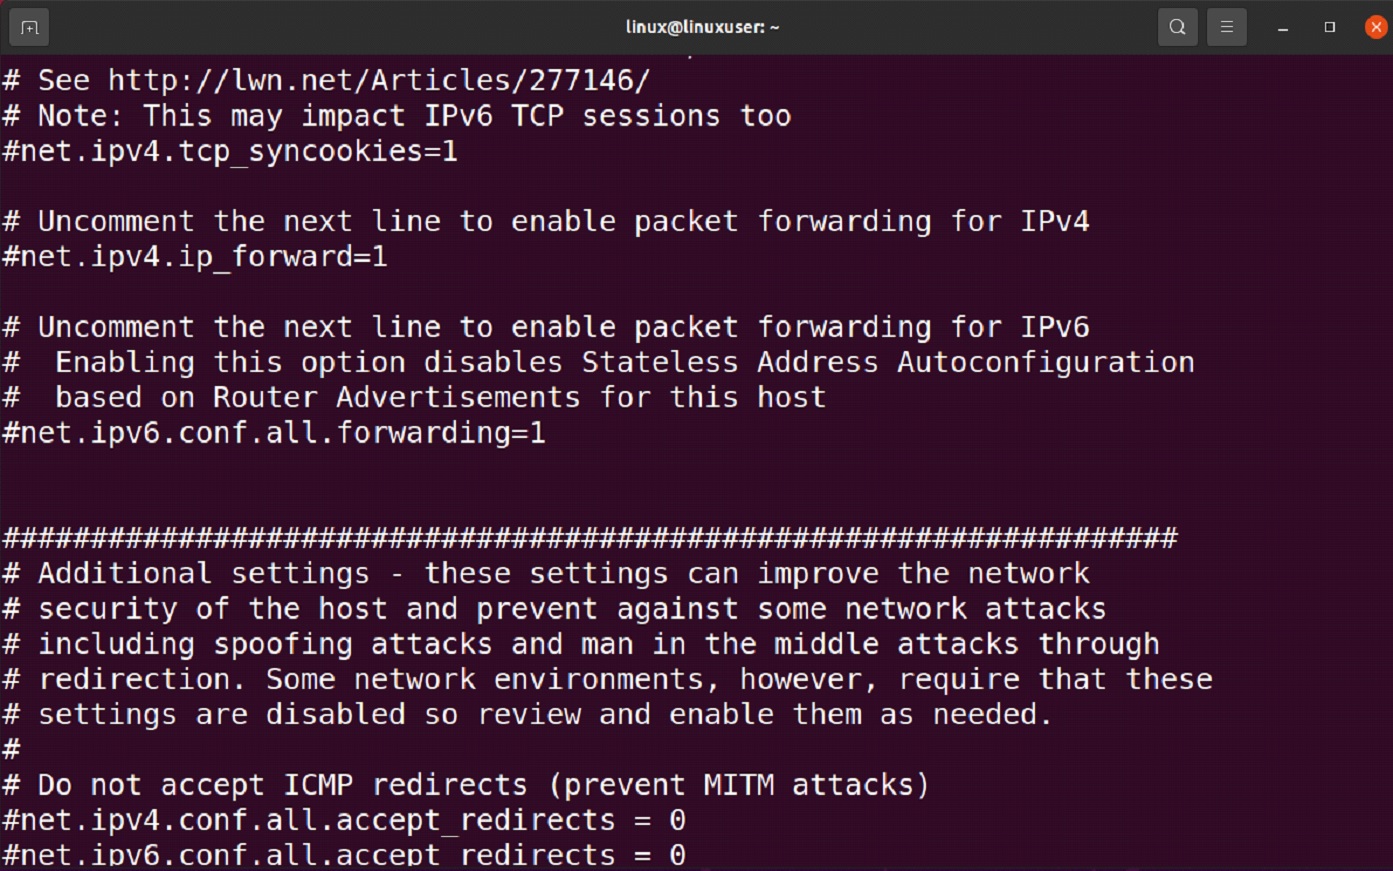The width and height of the screenshot is (1393, 871).
Task: Minimize the terminal window
Action: pyautogui.click(x=1283, y=27)
